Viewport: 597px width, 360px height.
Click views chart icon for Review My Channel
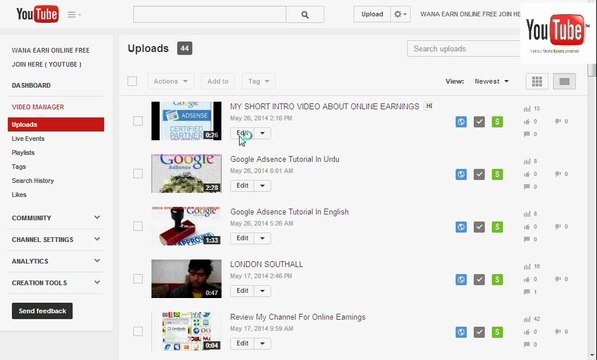pyautogui.click(x=527, y=319)
